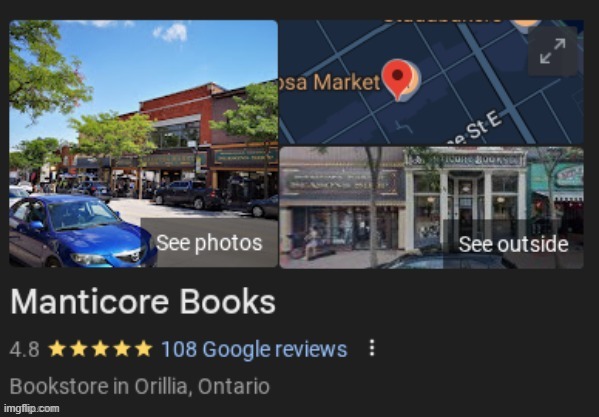Click the imgflip.com watermark
The height and width of the screenshot is (417, 599).
[x=31, y=409]
